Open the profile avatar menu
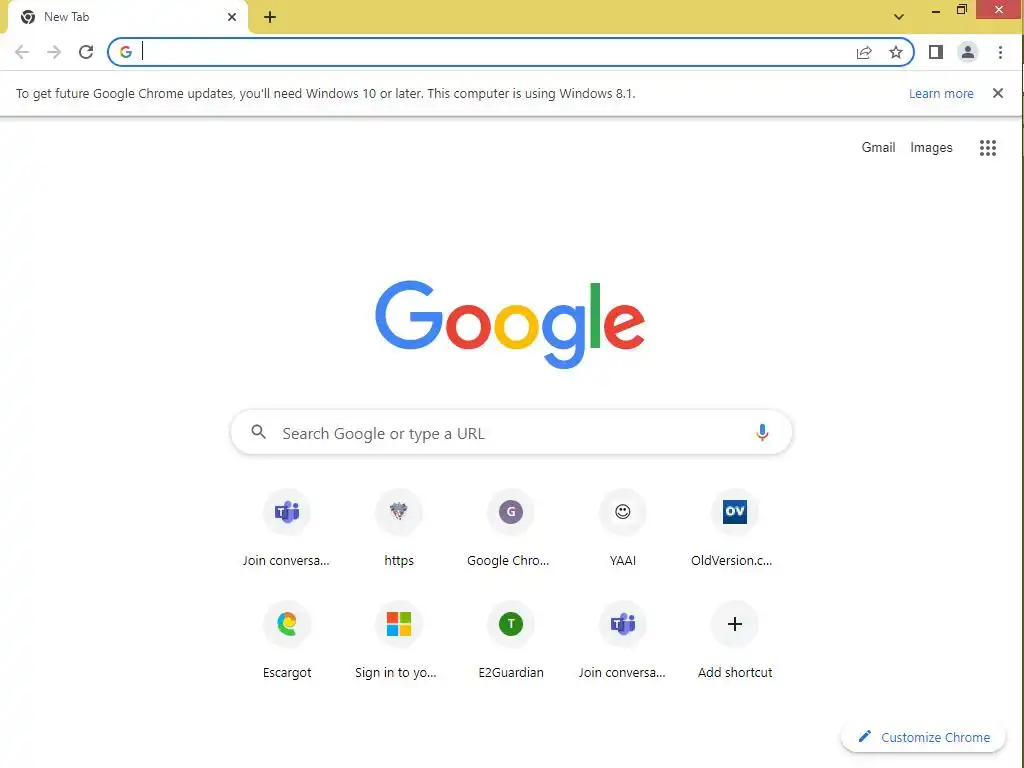This screenshot has height=768, width=1024. point(967,52)
